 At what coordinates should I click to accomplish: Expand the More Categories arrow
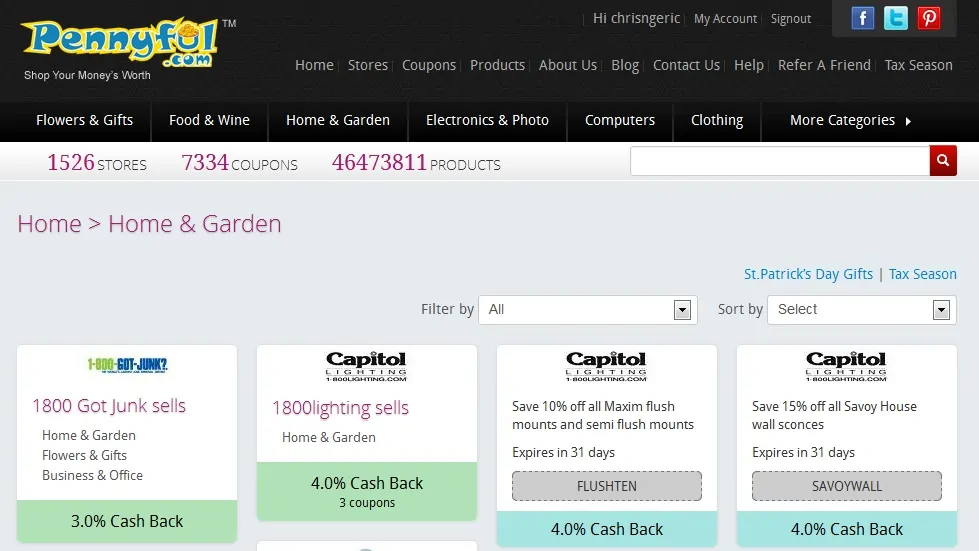point(908,121)
